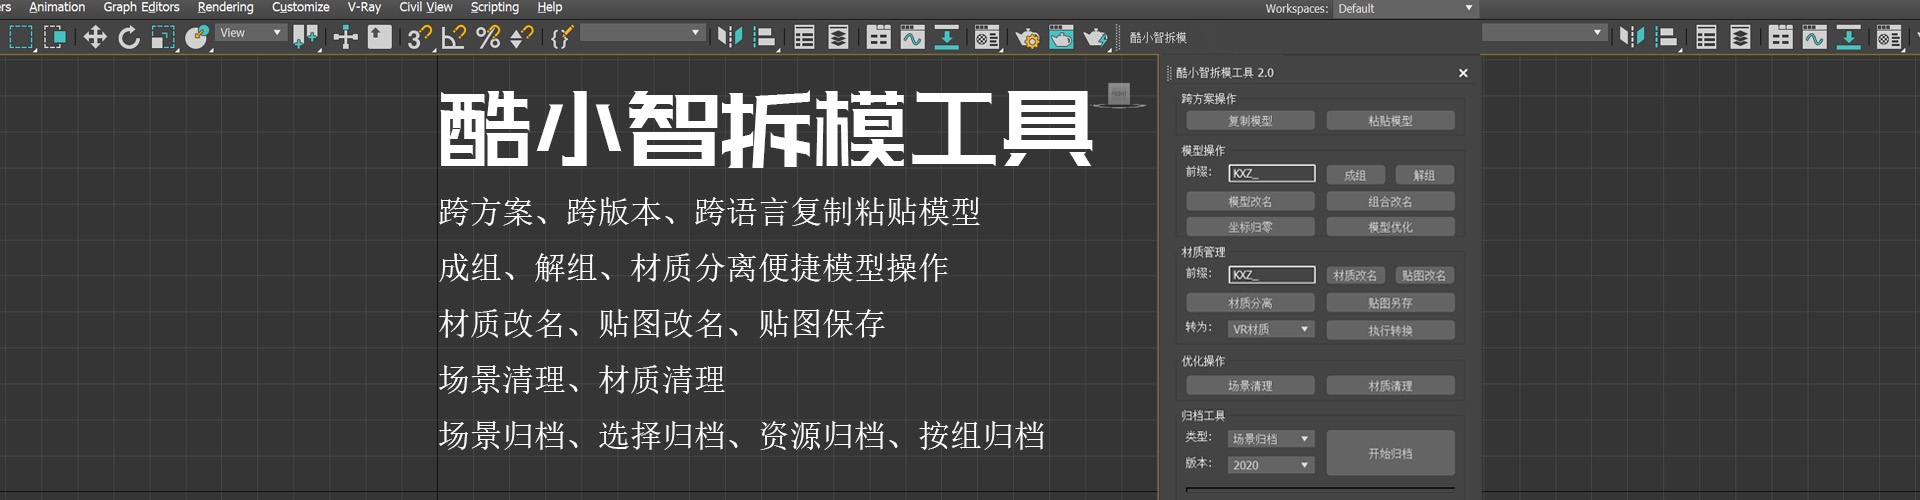Click the rectangular selection region icon
This screenshot has width=1920, height=500.
(21, 38)
